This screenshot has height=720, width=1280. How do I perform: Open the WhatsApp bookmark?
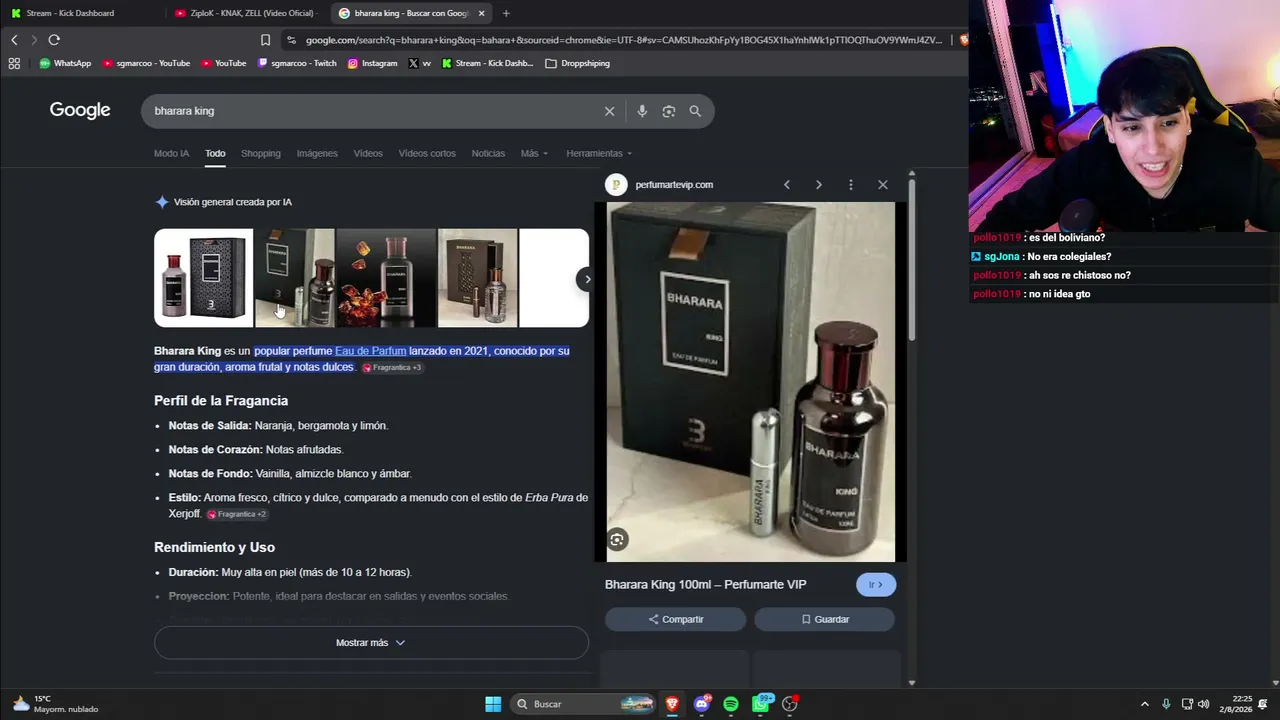(x=65, y=63)
